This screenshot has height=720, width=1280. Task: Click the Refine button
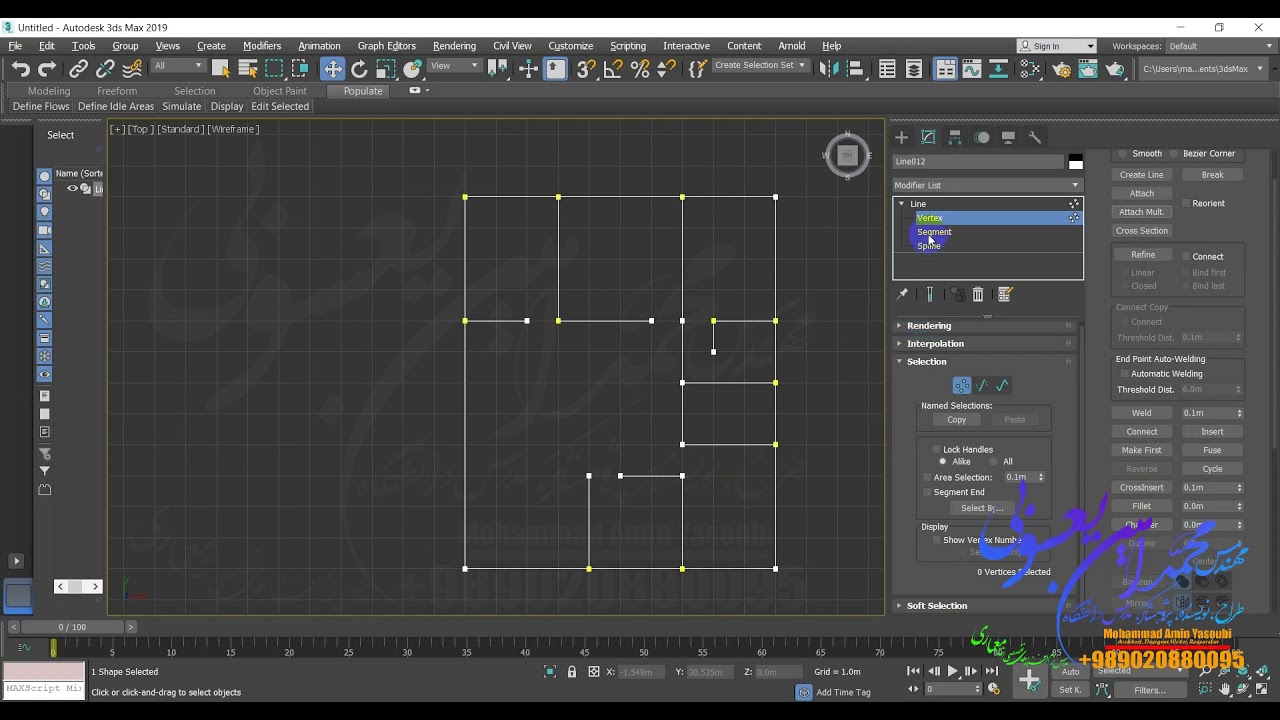click(x=1142, y=254)
